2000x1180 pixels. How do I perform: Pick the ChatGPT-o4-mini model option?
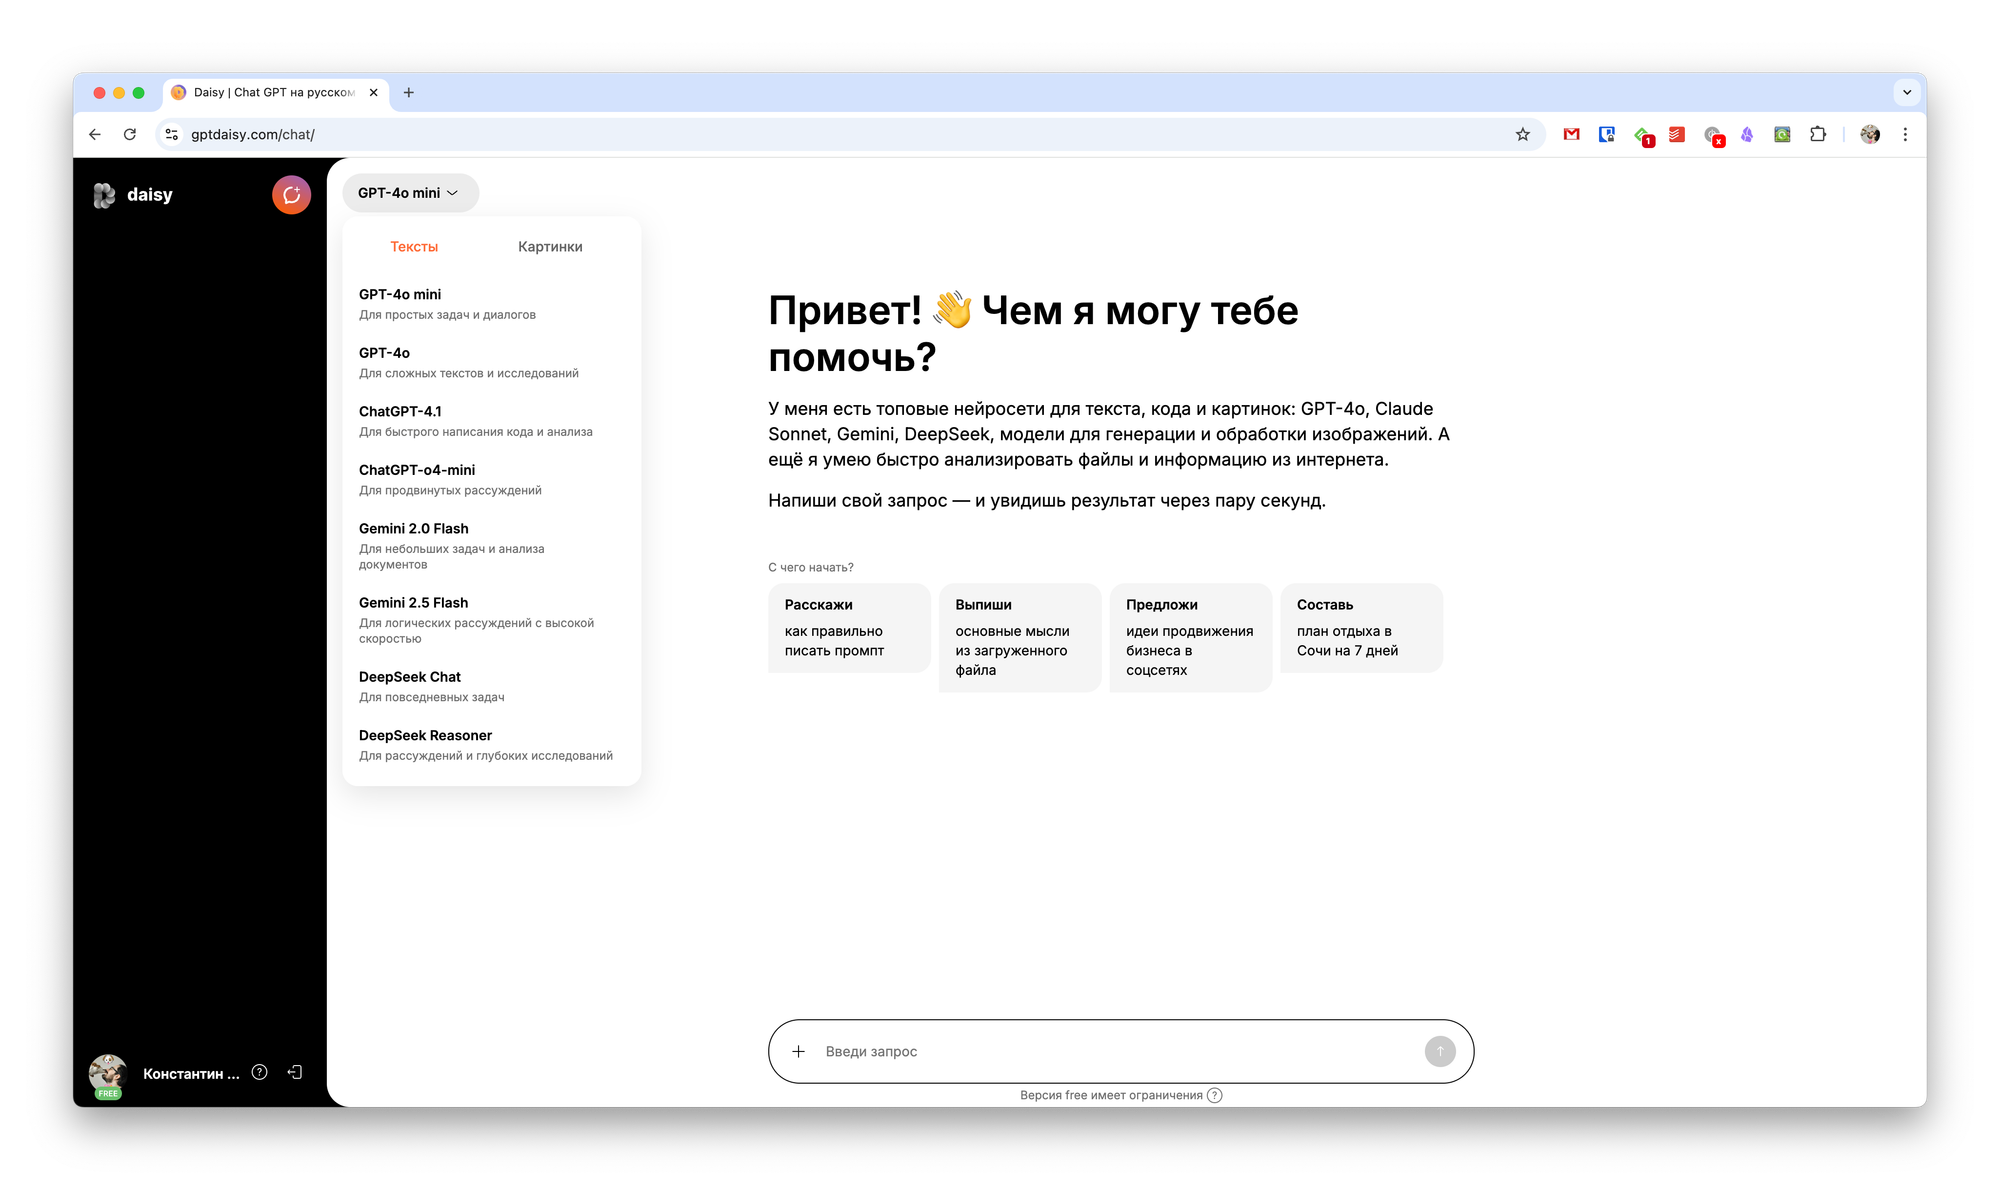450,479
